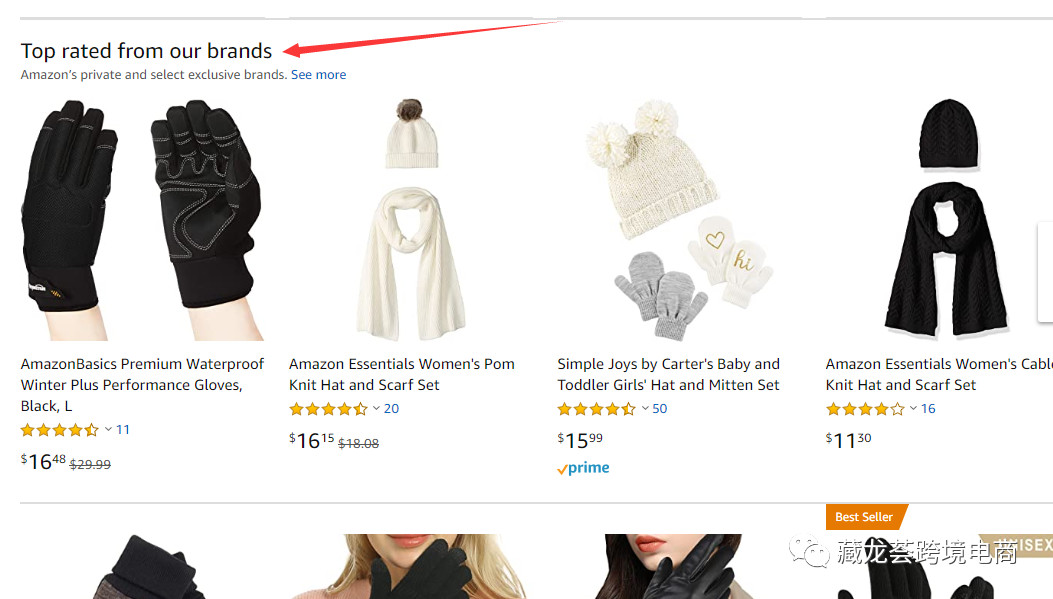Image resolution: width=1053 pixels, height=599 pixels.
Task: Open the baby hat and mitten set image
Action: (x=679, y=220)
